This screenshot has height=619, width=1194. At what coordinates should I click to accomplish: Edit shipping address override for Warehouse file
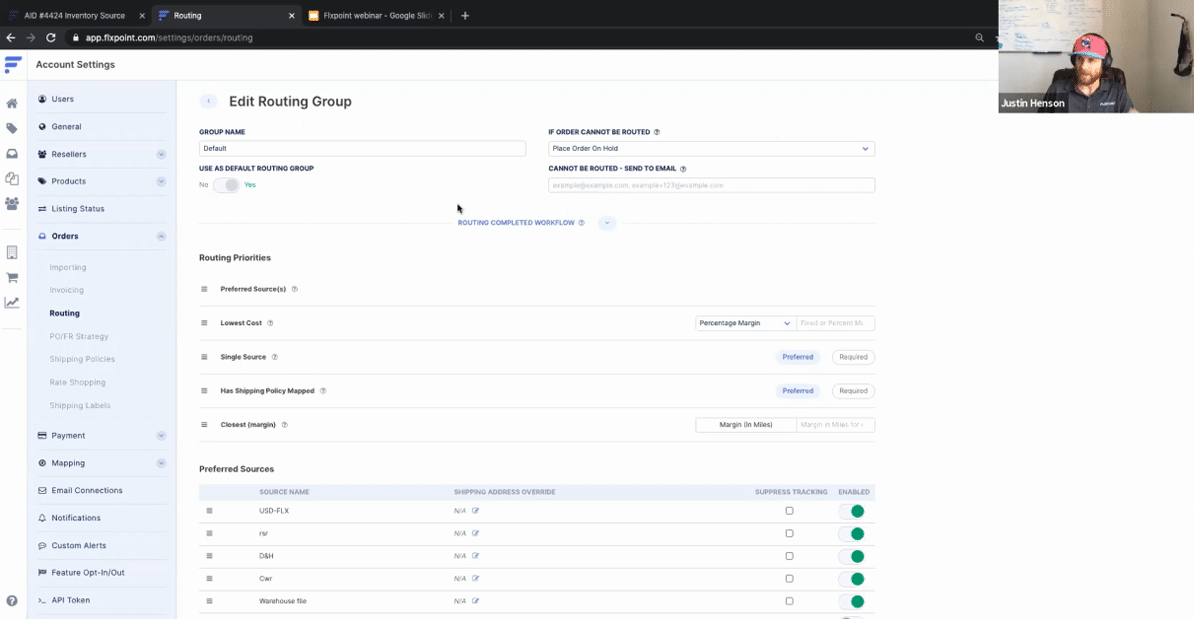pos(475,601)
